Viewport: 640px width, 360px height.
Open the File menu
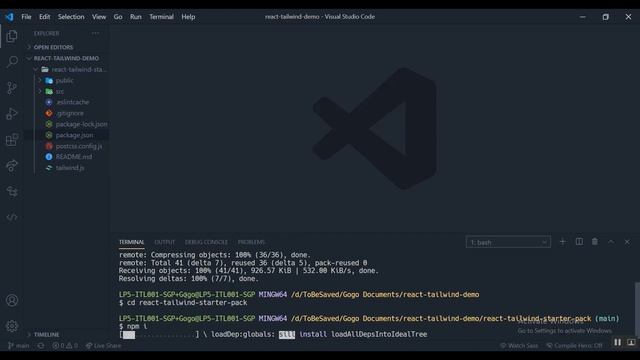click(26, 17)
